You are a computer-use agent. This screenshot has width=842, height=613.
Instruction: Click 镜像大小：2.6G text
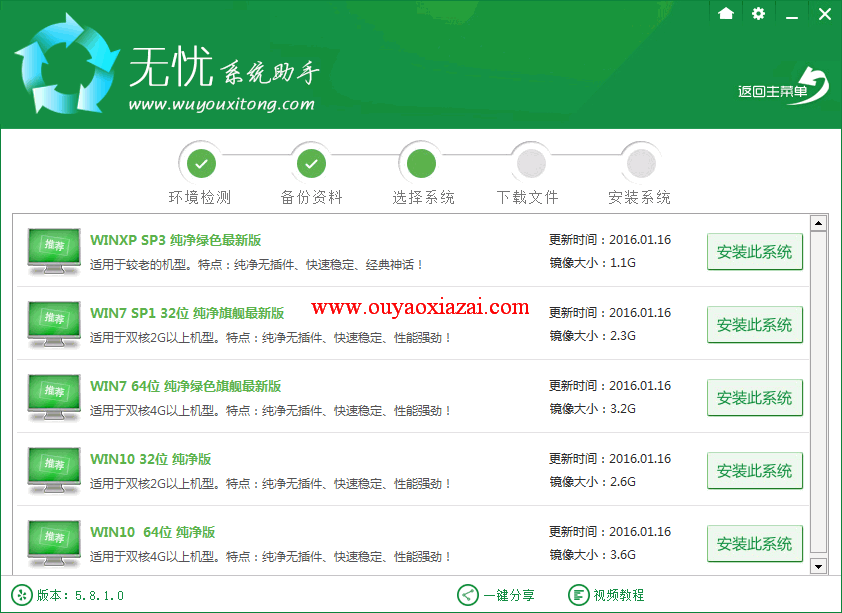592,481
